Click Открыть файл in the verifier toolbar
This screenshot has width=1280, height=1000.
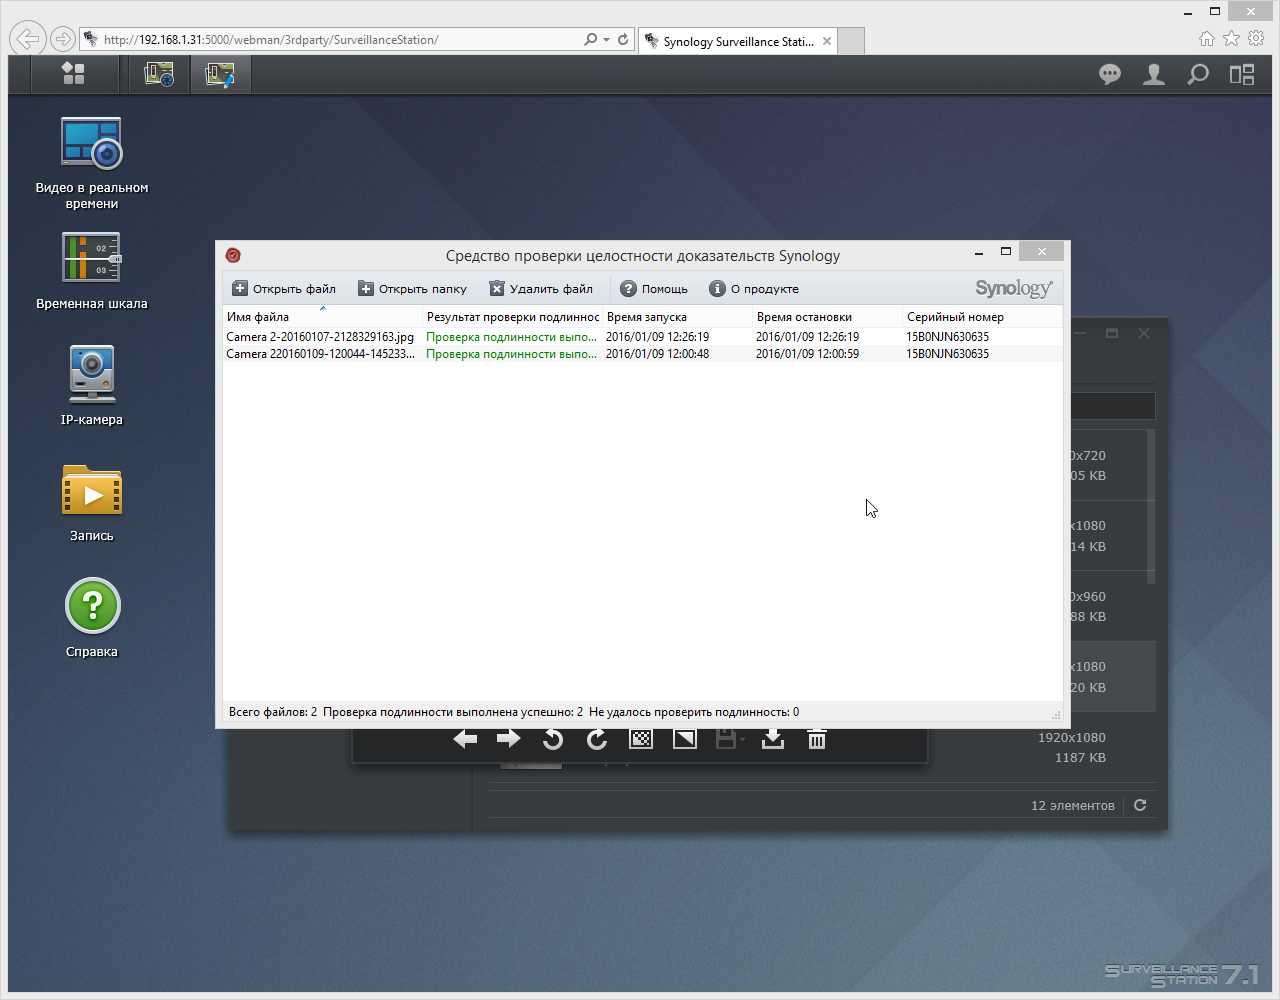pos(284,289)
